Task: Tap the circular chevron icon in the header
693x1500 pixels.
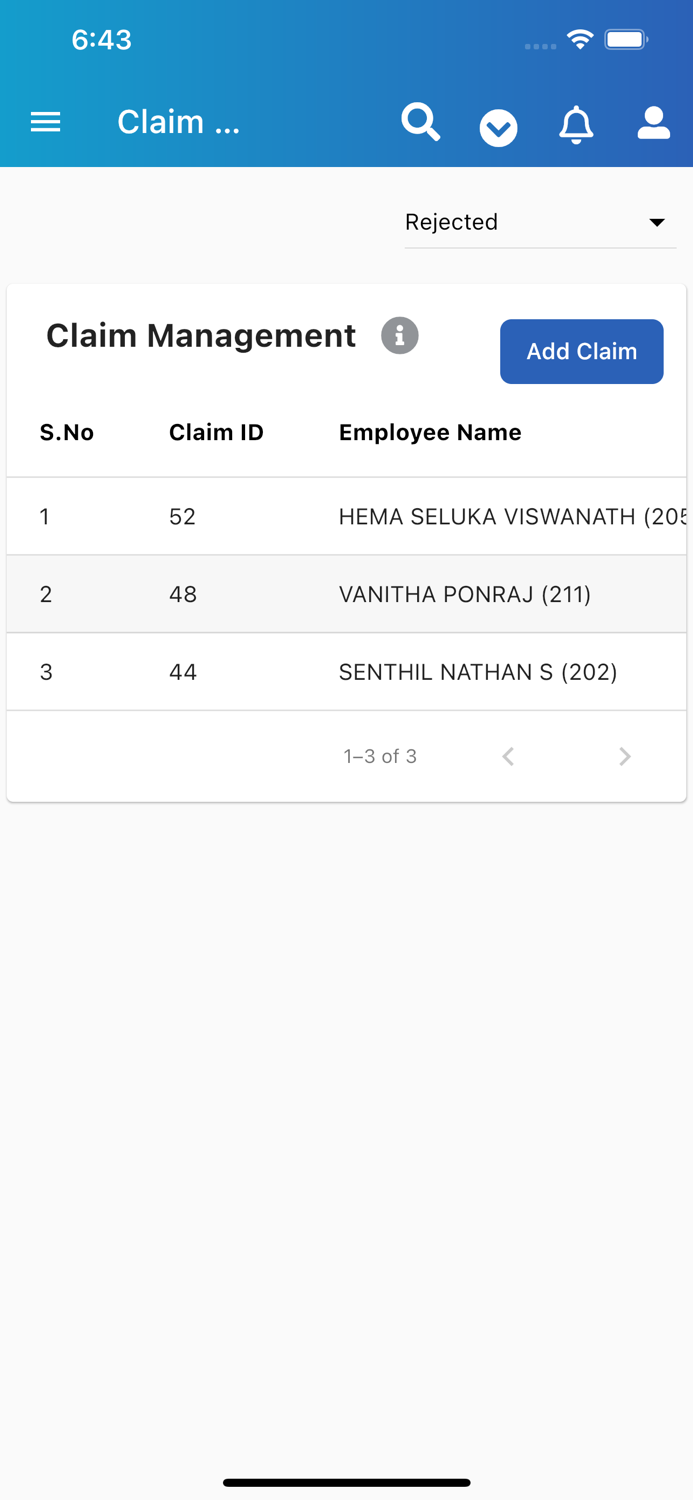Action: (x=498, y=128)
